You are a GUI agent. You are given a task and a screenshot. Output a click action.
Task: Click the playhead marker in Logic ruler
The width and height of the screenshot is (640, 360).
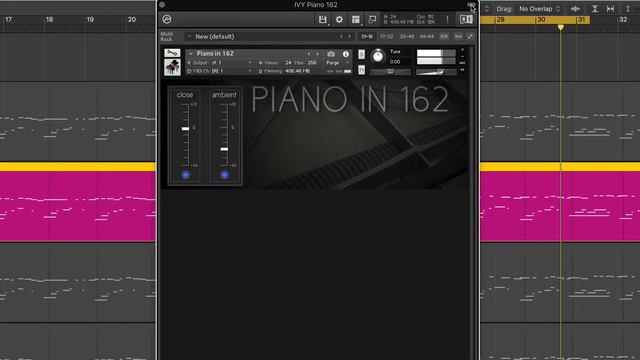click(561, 27)
